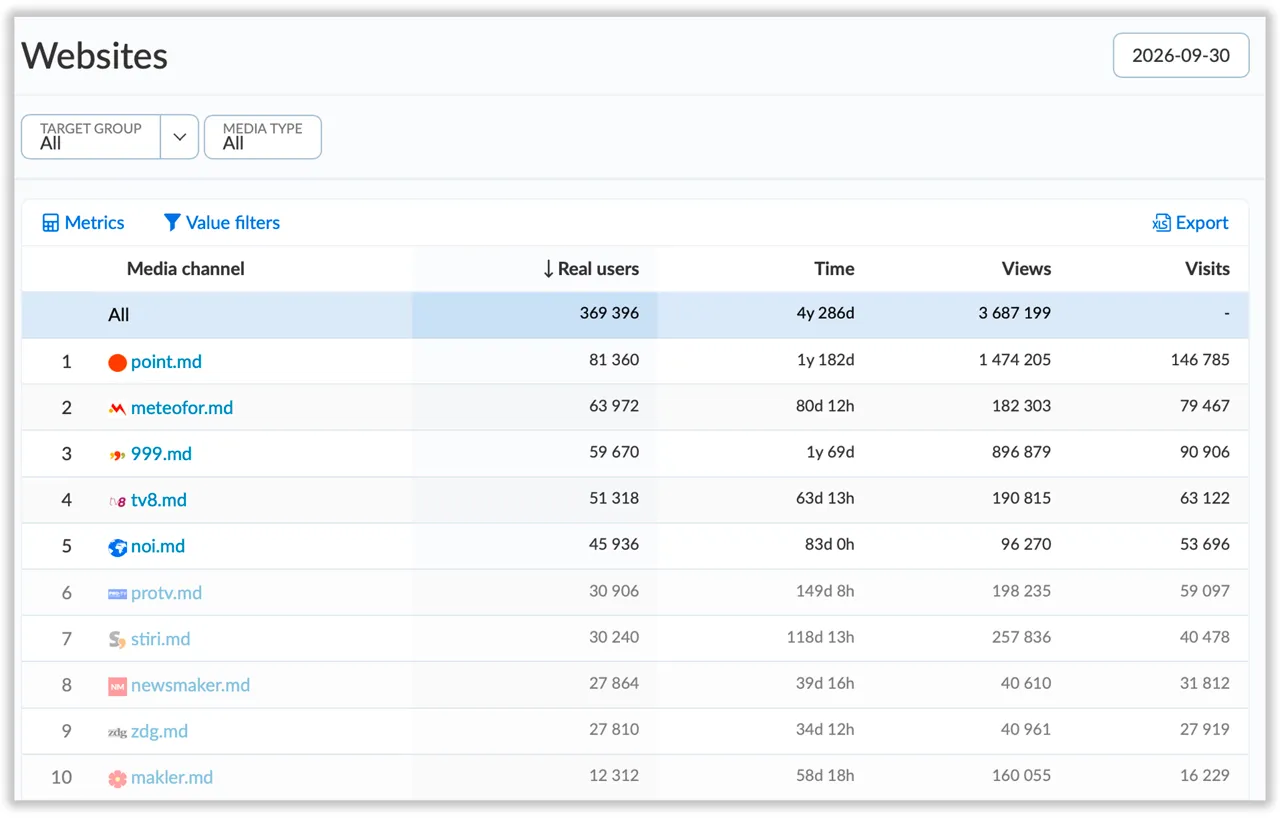Open the 999.md link
The image size is (1280, 831).
pyautogui.click(x=161, y=454)
